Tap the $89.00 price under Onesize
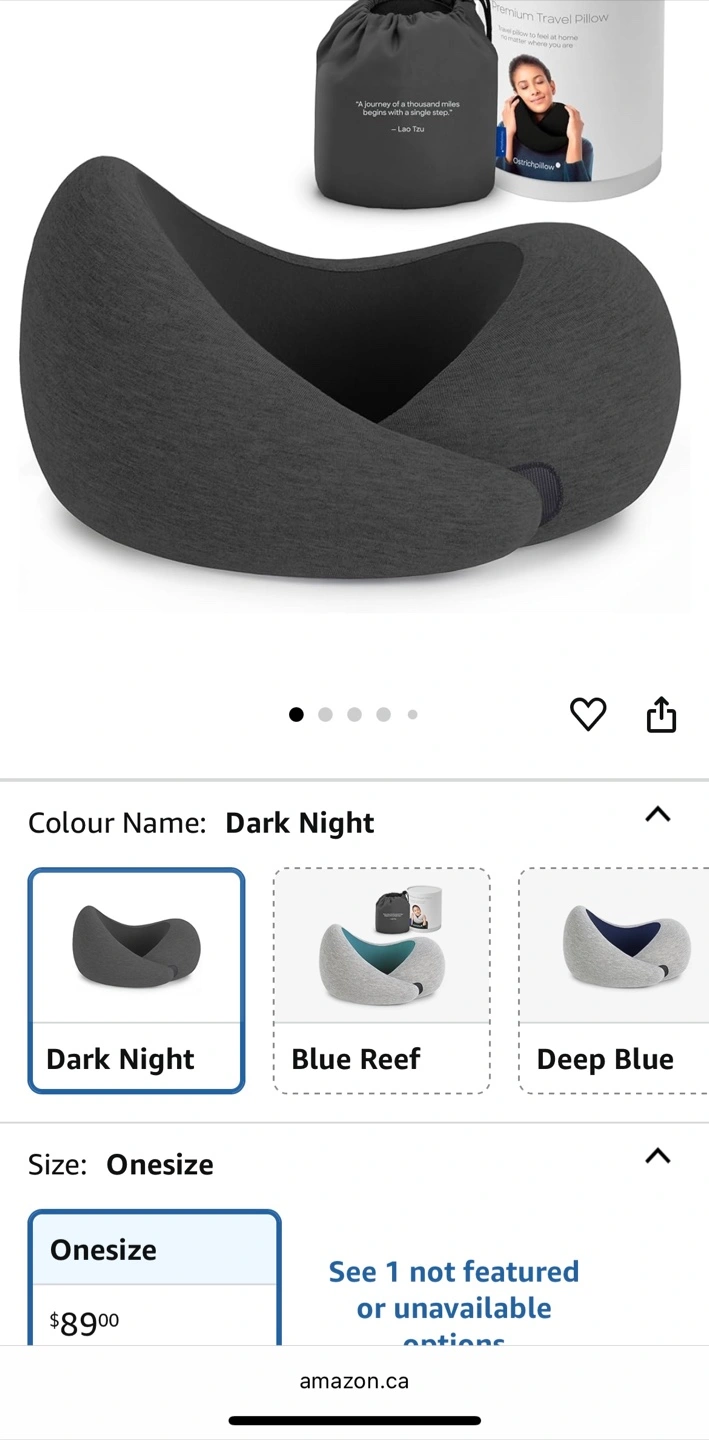Viewport: 709px width, 1440px height. (x=84, y=1323)
